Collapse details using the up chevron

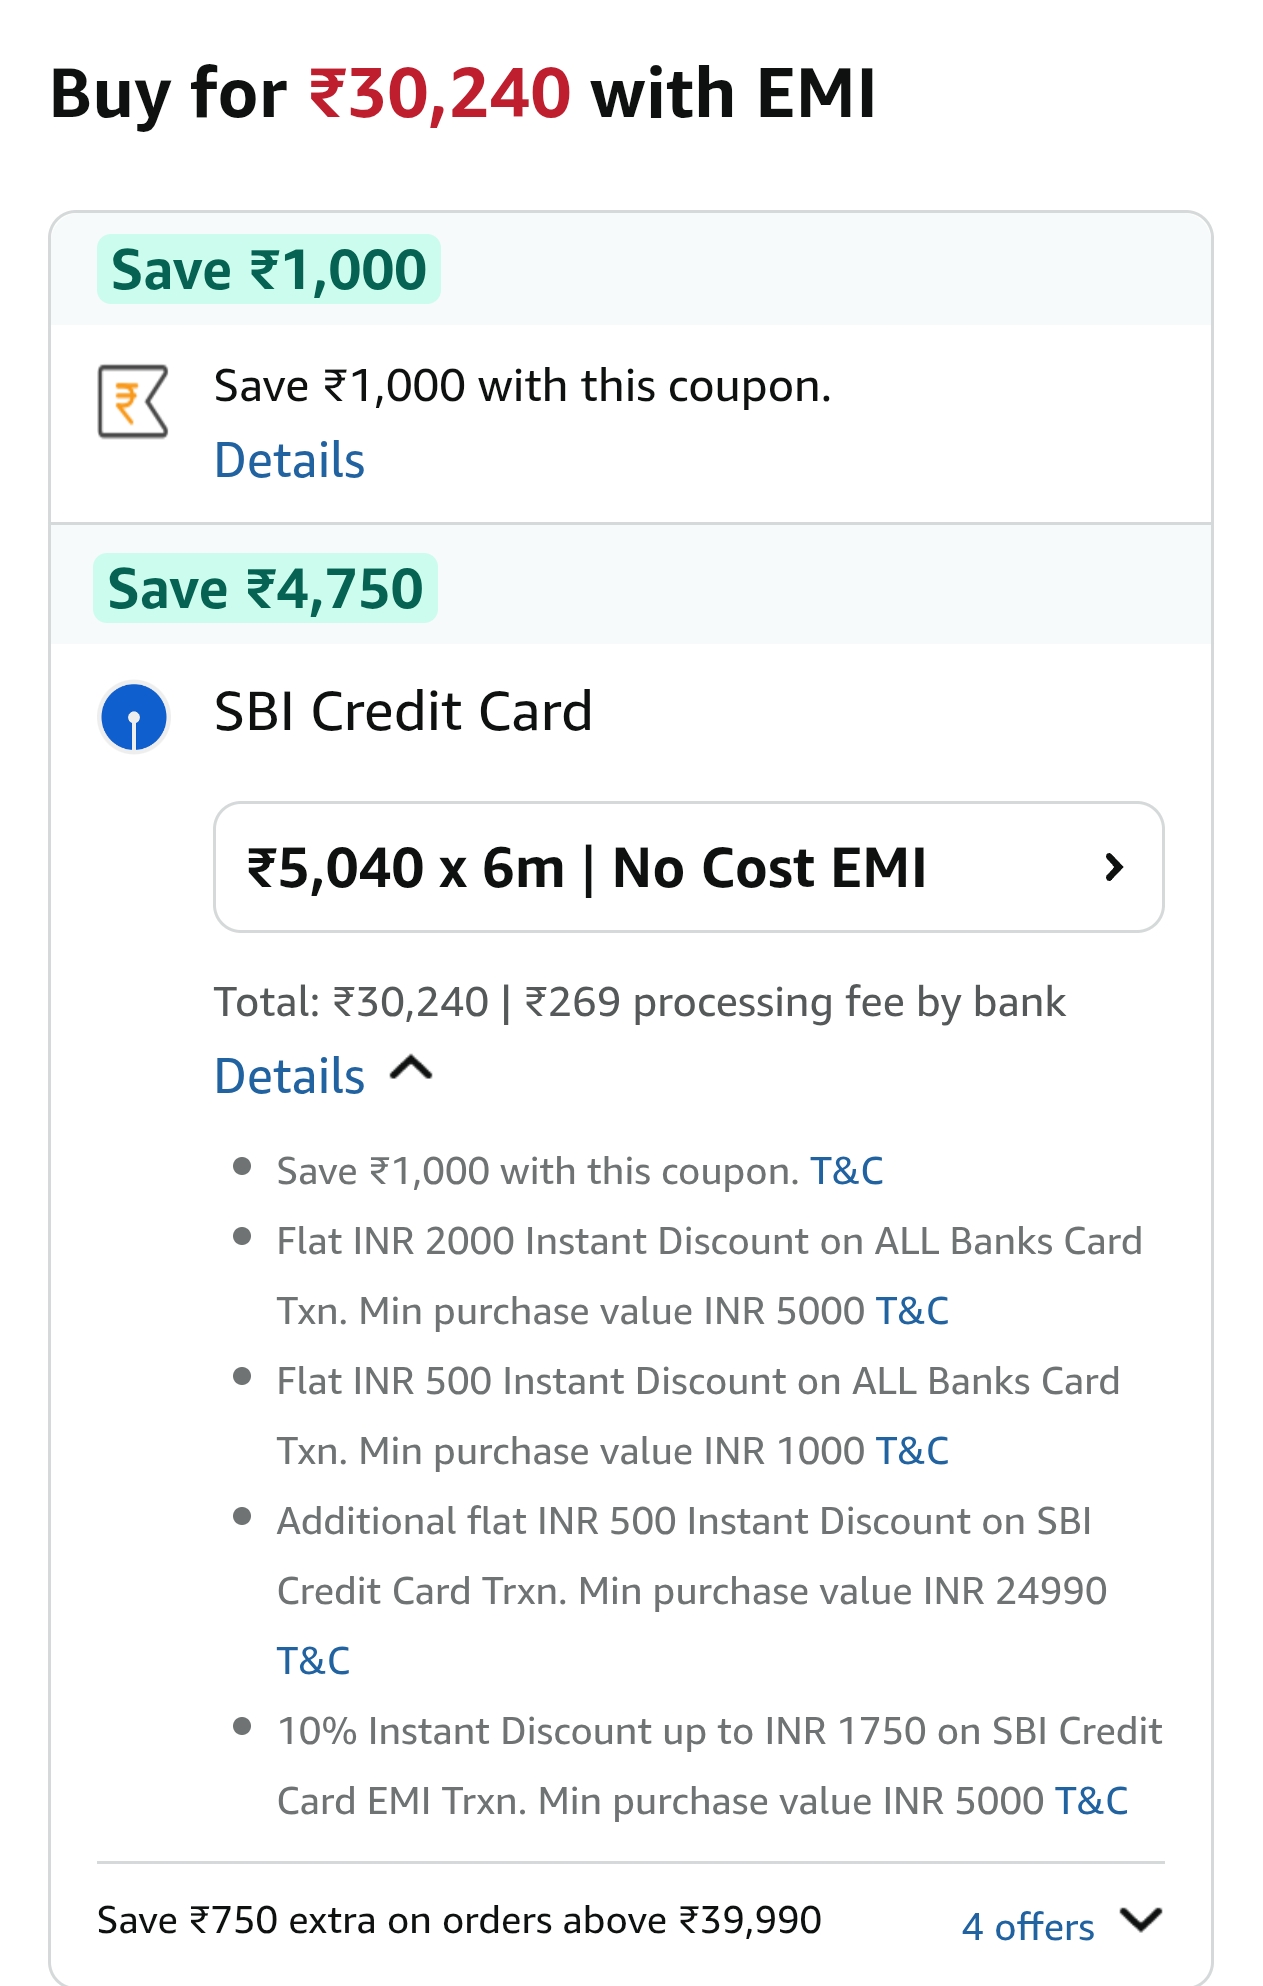411,1069
